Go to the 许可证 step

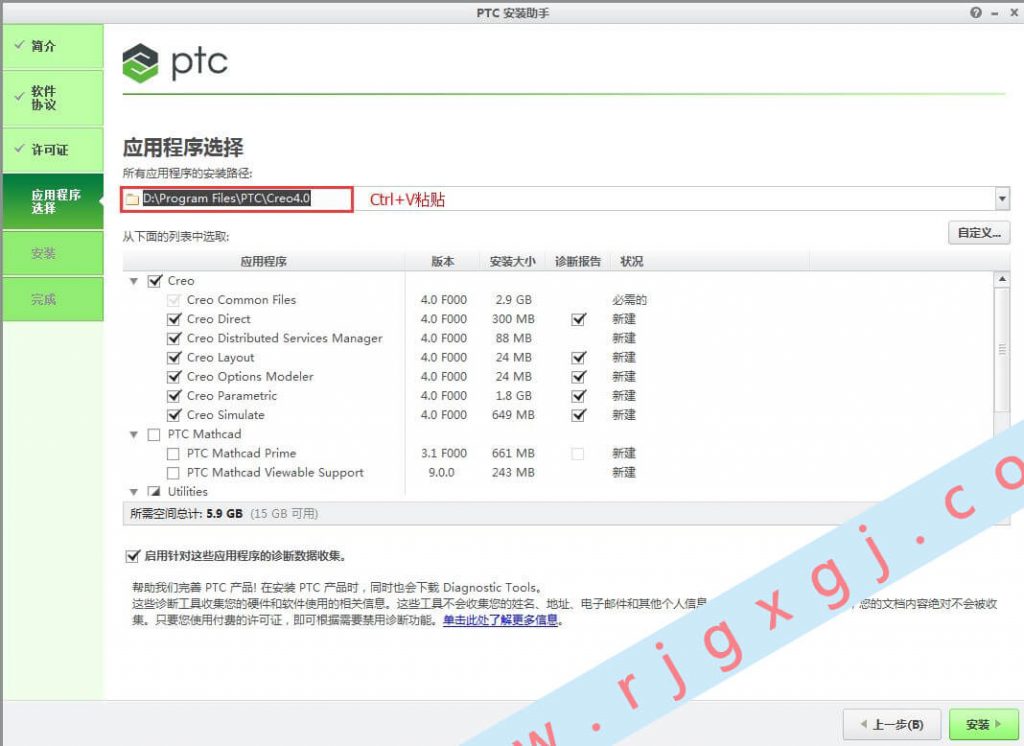pos(53,150)
